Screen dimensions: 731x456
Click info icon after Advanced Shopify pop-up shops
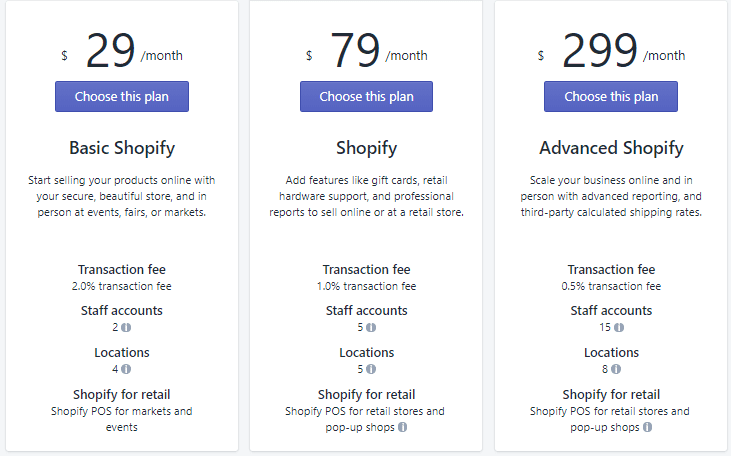(648, 427)
